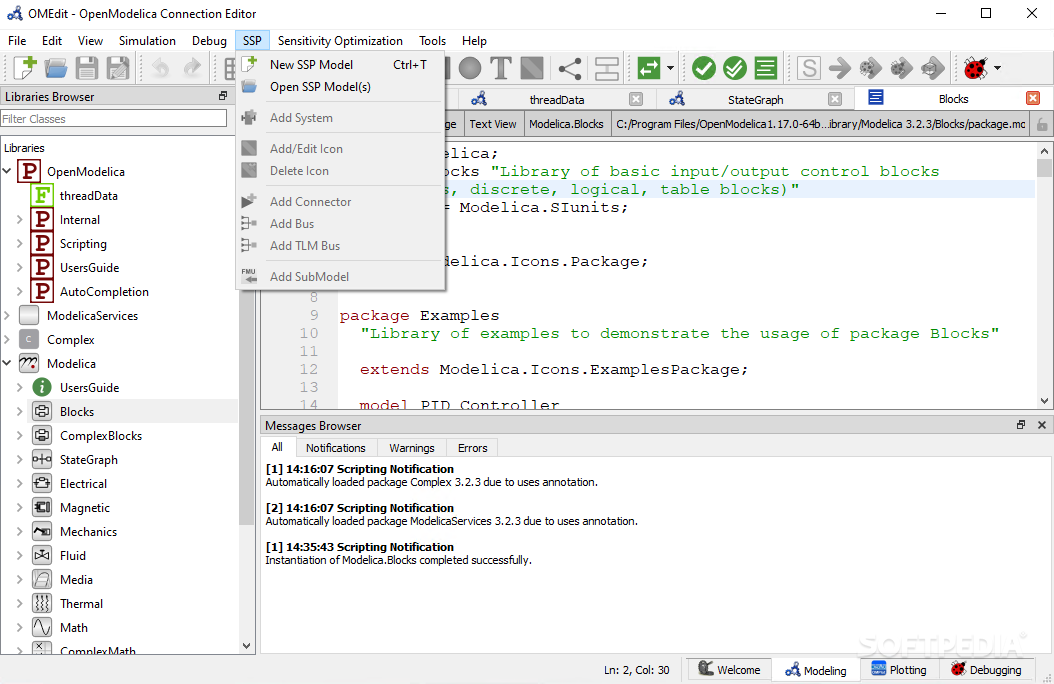Click the Simulation Setup 'S' icon

coord(809,68)
